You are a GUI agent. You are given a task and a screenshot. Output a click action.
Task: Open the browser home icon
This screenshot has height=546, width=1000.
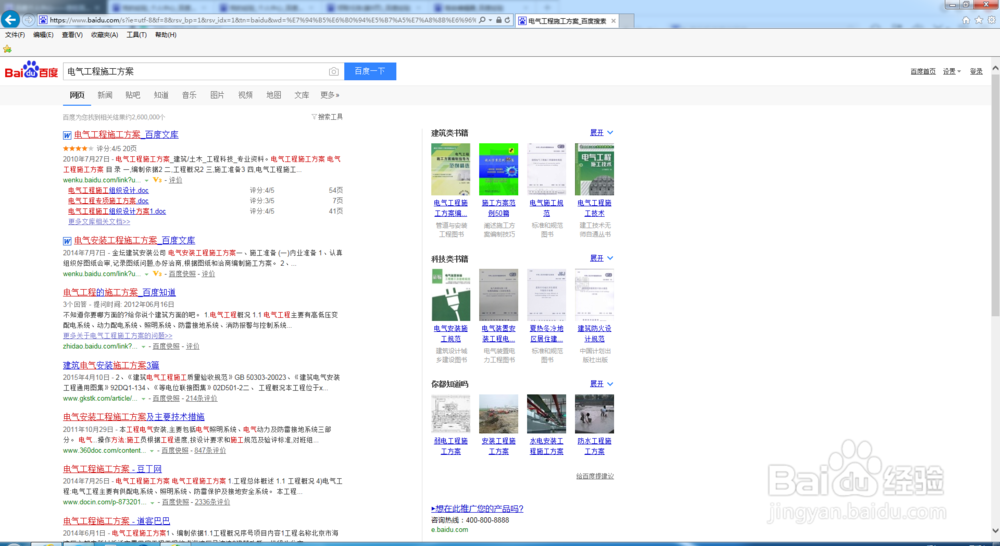tap(966, 20)
